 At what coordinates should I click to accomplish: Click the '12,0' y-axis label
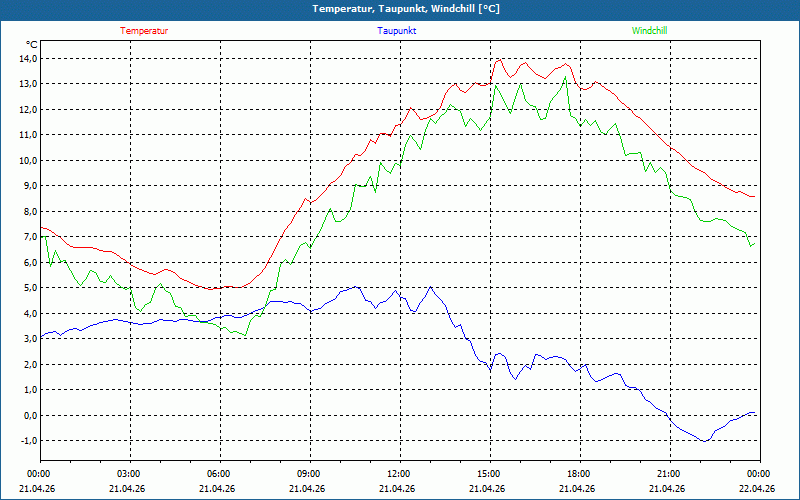[29, 110]
